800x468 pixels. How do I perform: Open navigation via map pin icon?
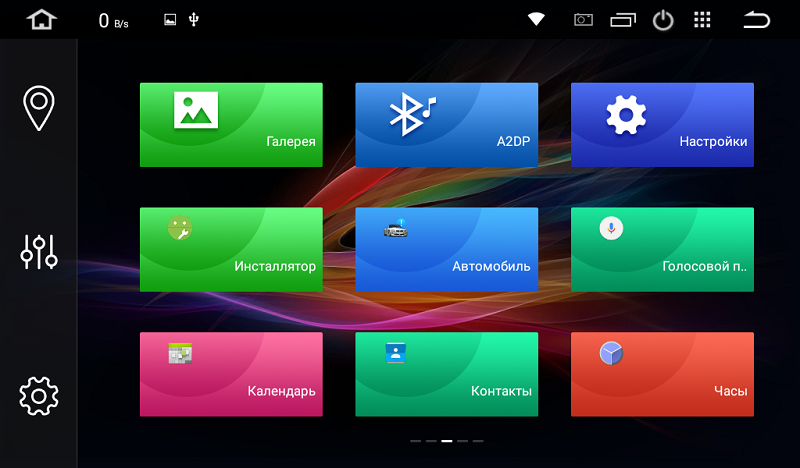click(x=39, y=108)
